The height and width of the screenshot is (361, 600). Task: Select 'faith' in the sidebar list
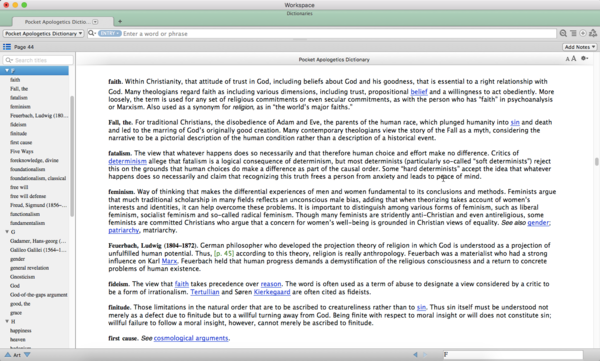[15, 80]
